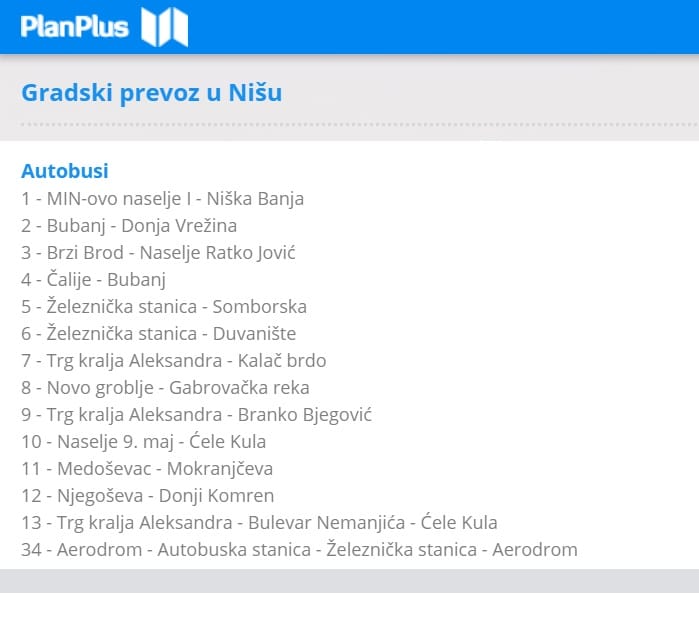
Task: Select line 34 Aerodrom circular route
Action: point(299,549)
